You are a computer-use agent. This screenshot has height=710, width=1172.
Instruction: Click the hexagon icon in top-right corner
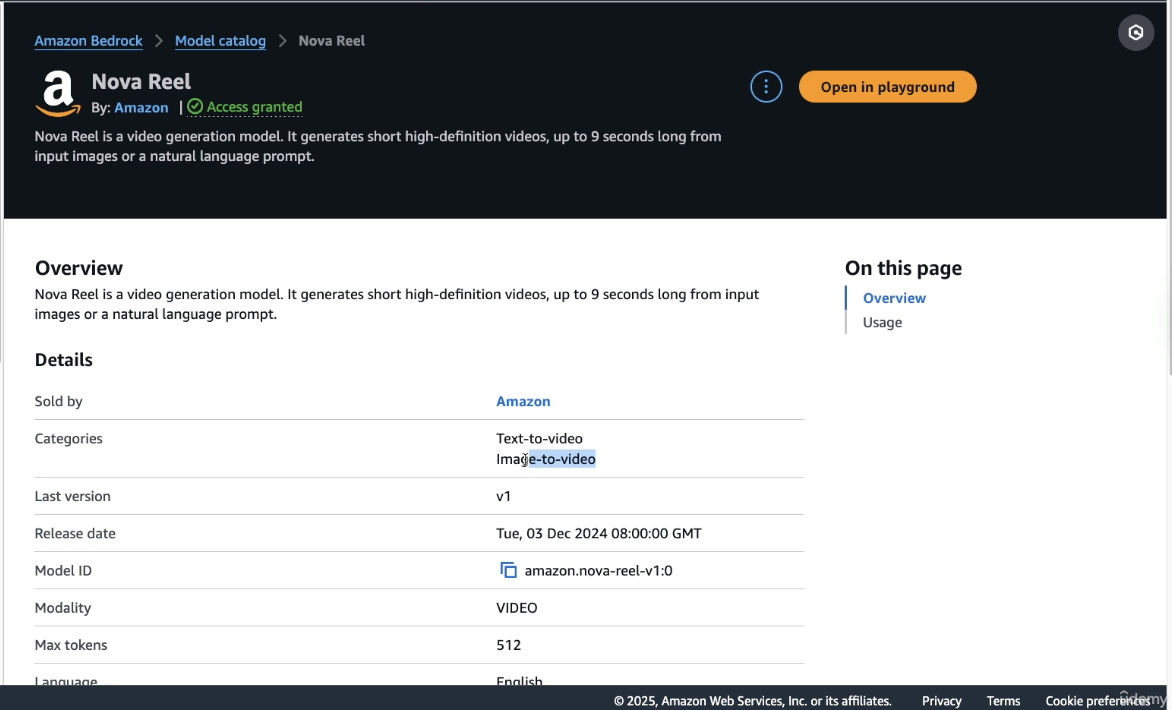coord(1135,33)
